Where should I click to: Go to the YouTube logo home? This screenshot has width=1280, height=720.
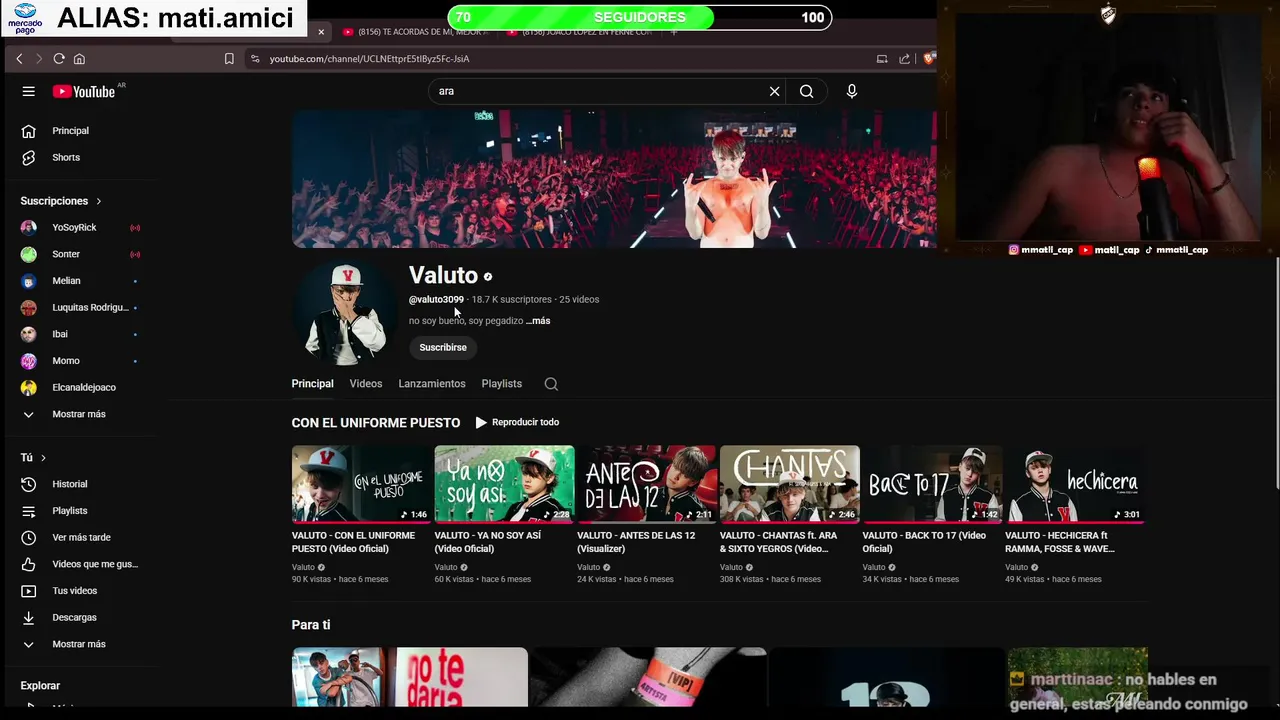coord(85,91)
